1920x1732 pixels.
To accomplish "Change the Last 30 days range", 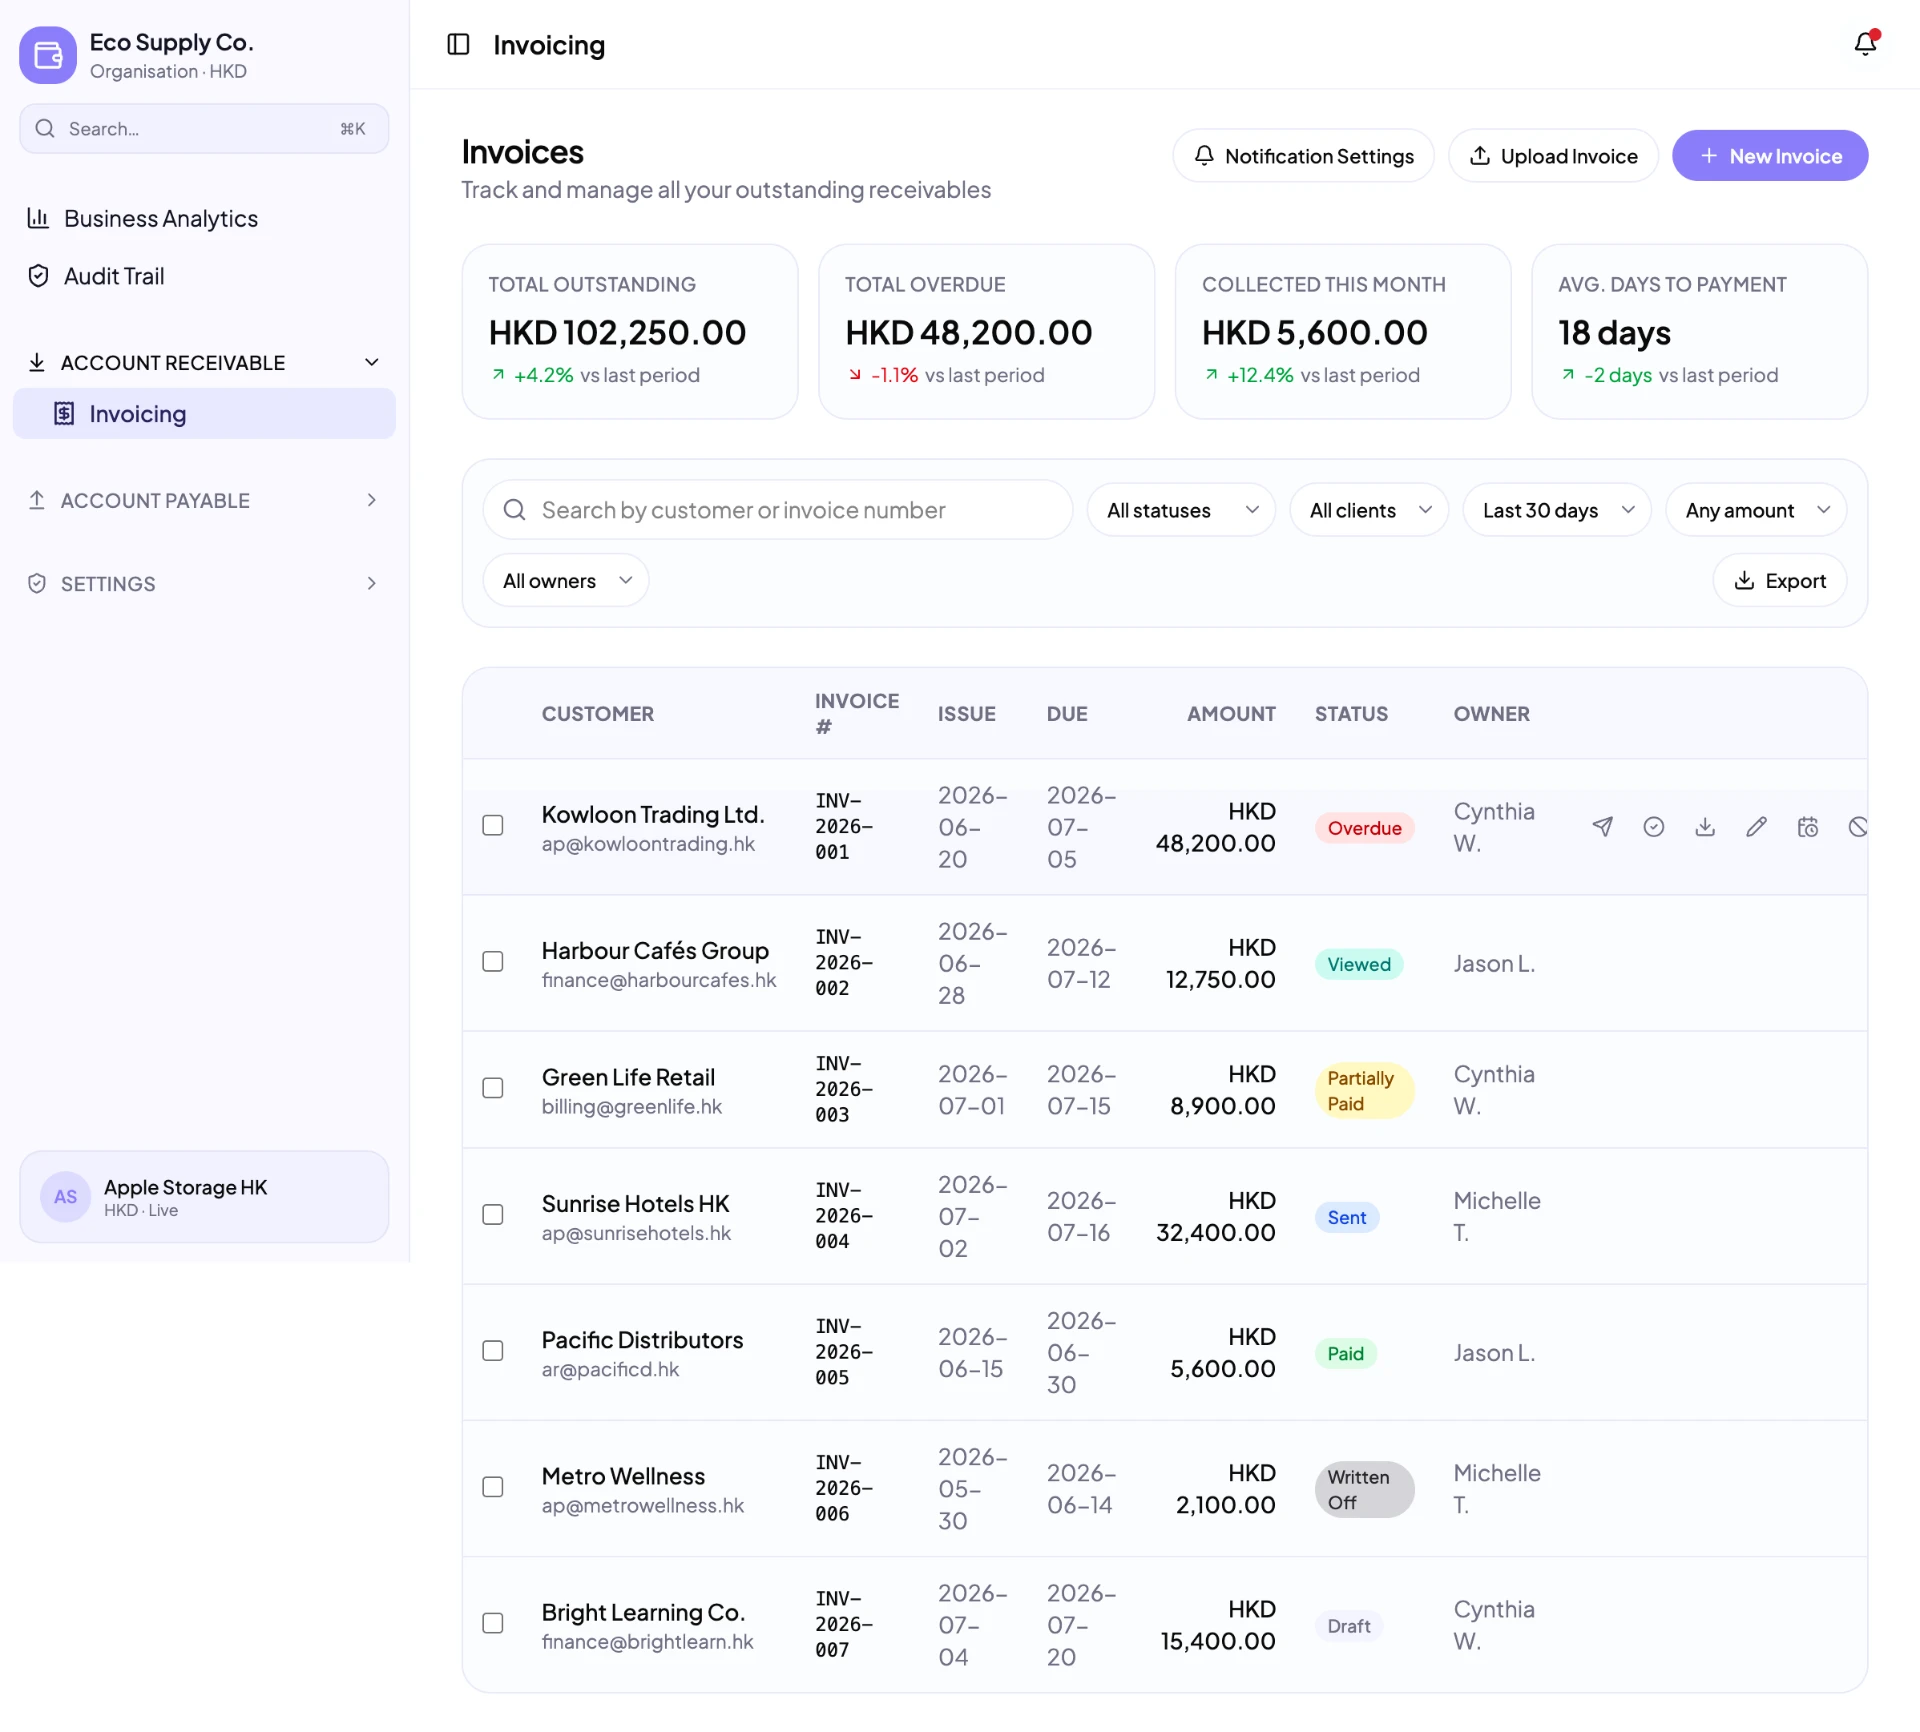I will click(1557, 510).
